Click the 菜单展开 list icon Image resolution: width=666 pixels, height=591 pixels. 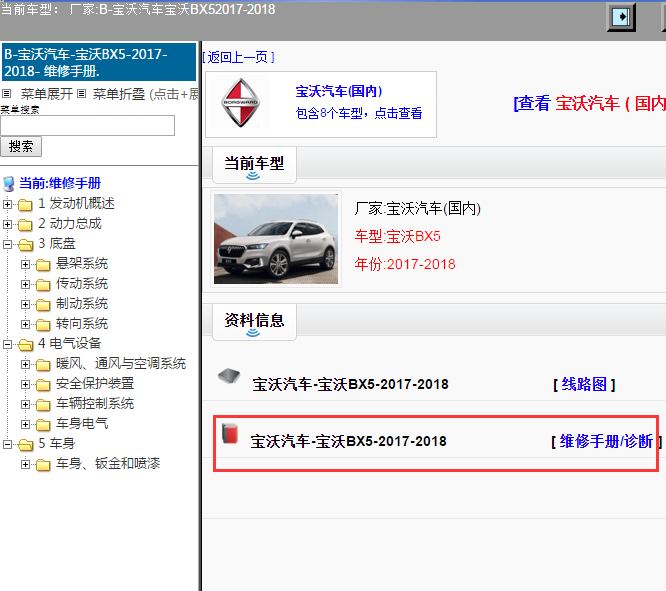pyautogui.click(x=6, y=93)
